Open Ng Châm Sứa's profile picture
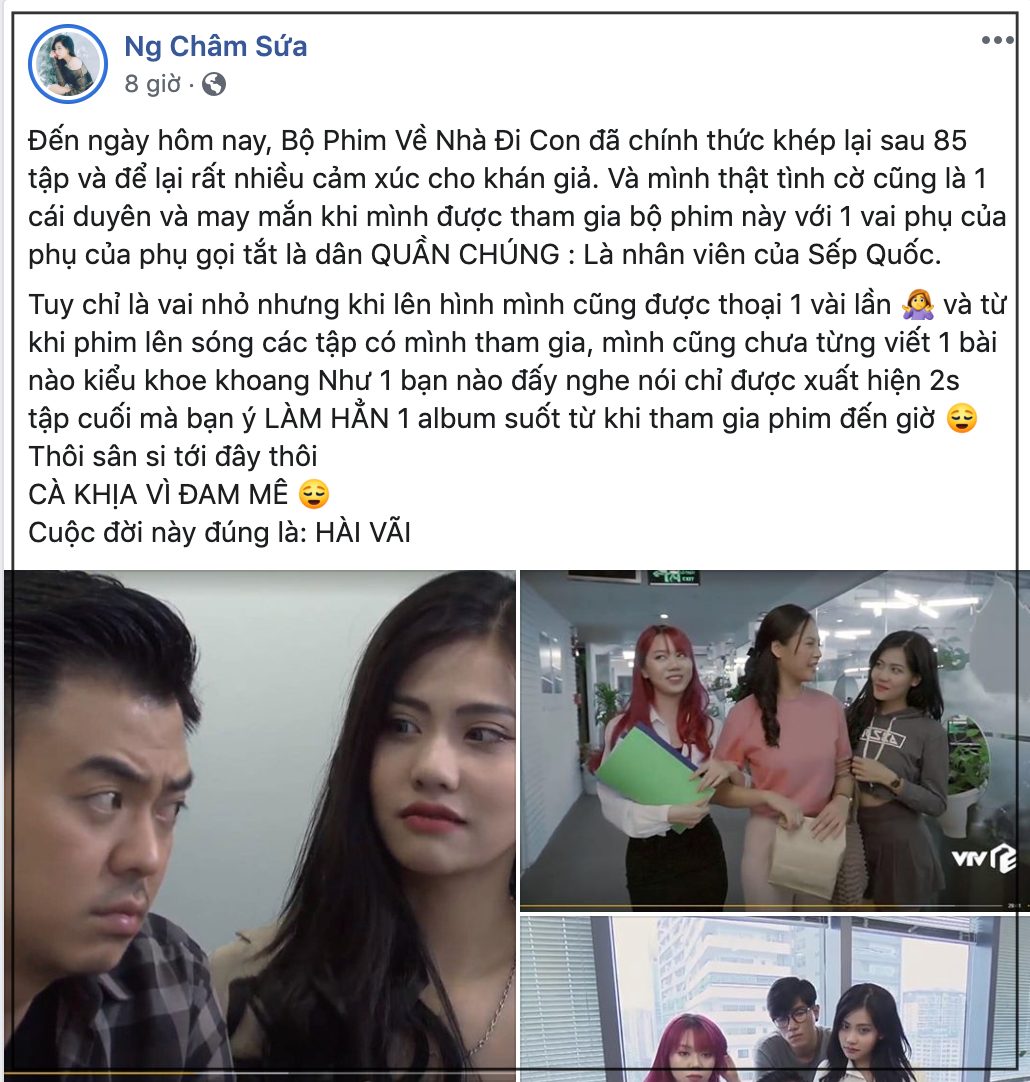 coord(68,63)
